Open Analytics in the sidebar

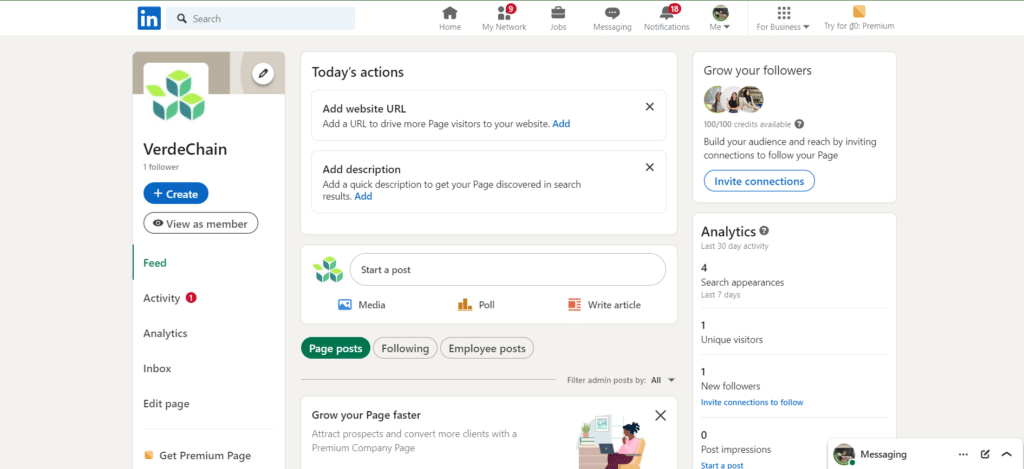(165, 333)
